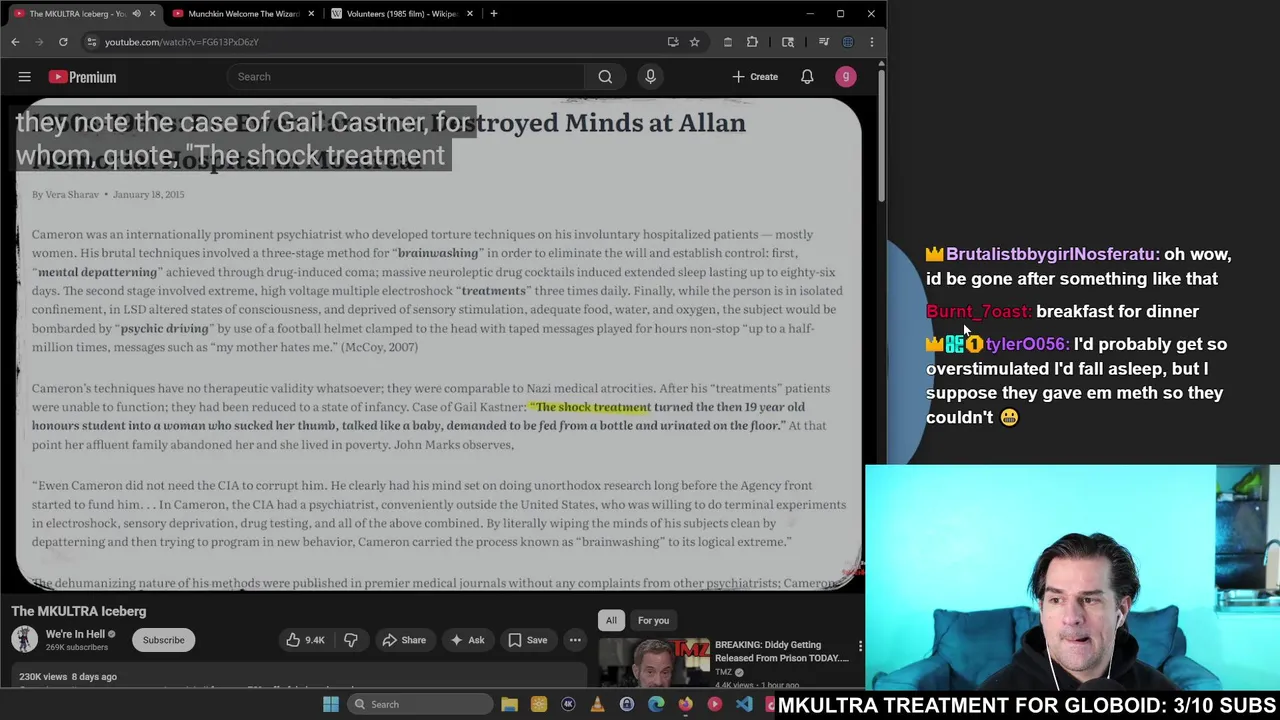Viewport: 1280px width, 720px height.
Task: Start voice search with the microphone
Action: click(x=650, y=77)
